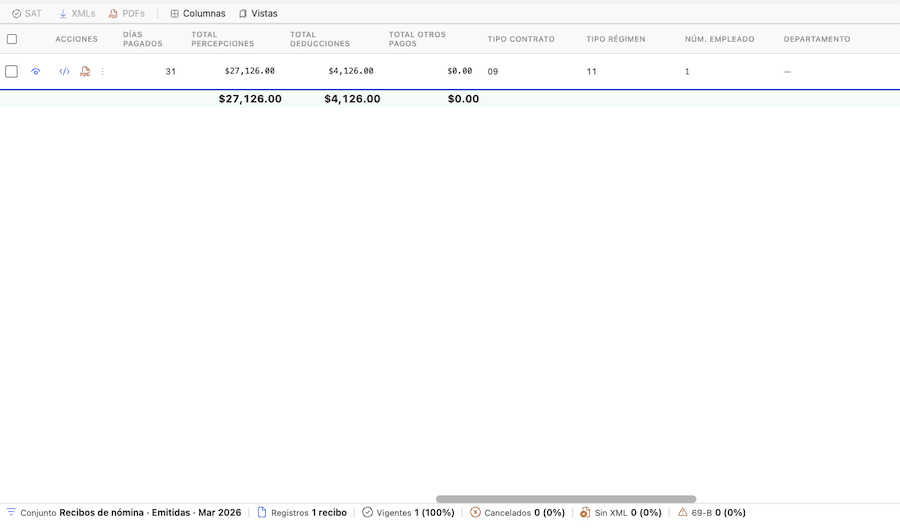Click the contract type value 09

[x=492, y=72]
